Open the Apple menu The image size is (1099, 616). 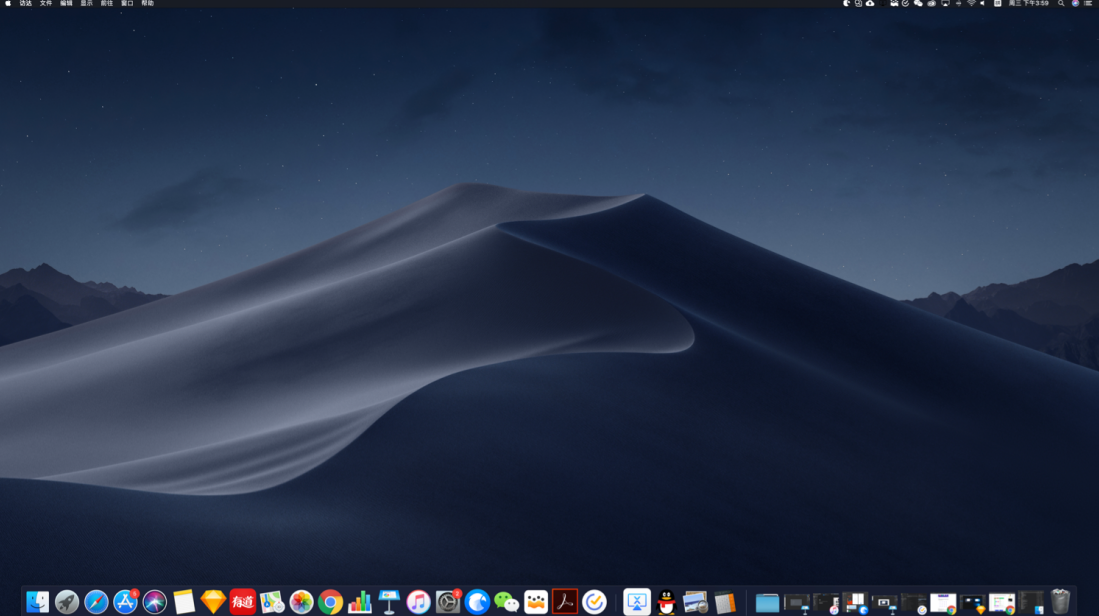(x=8, y=4)
